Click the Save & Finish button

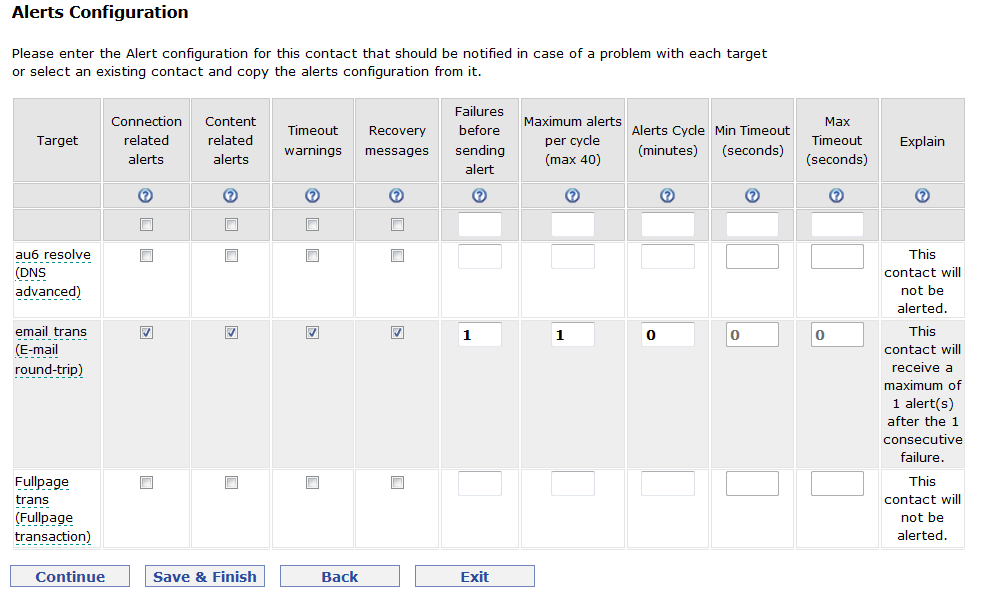pos(205,576)
